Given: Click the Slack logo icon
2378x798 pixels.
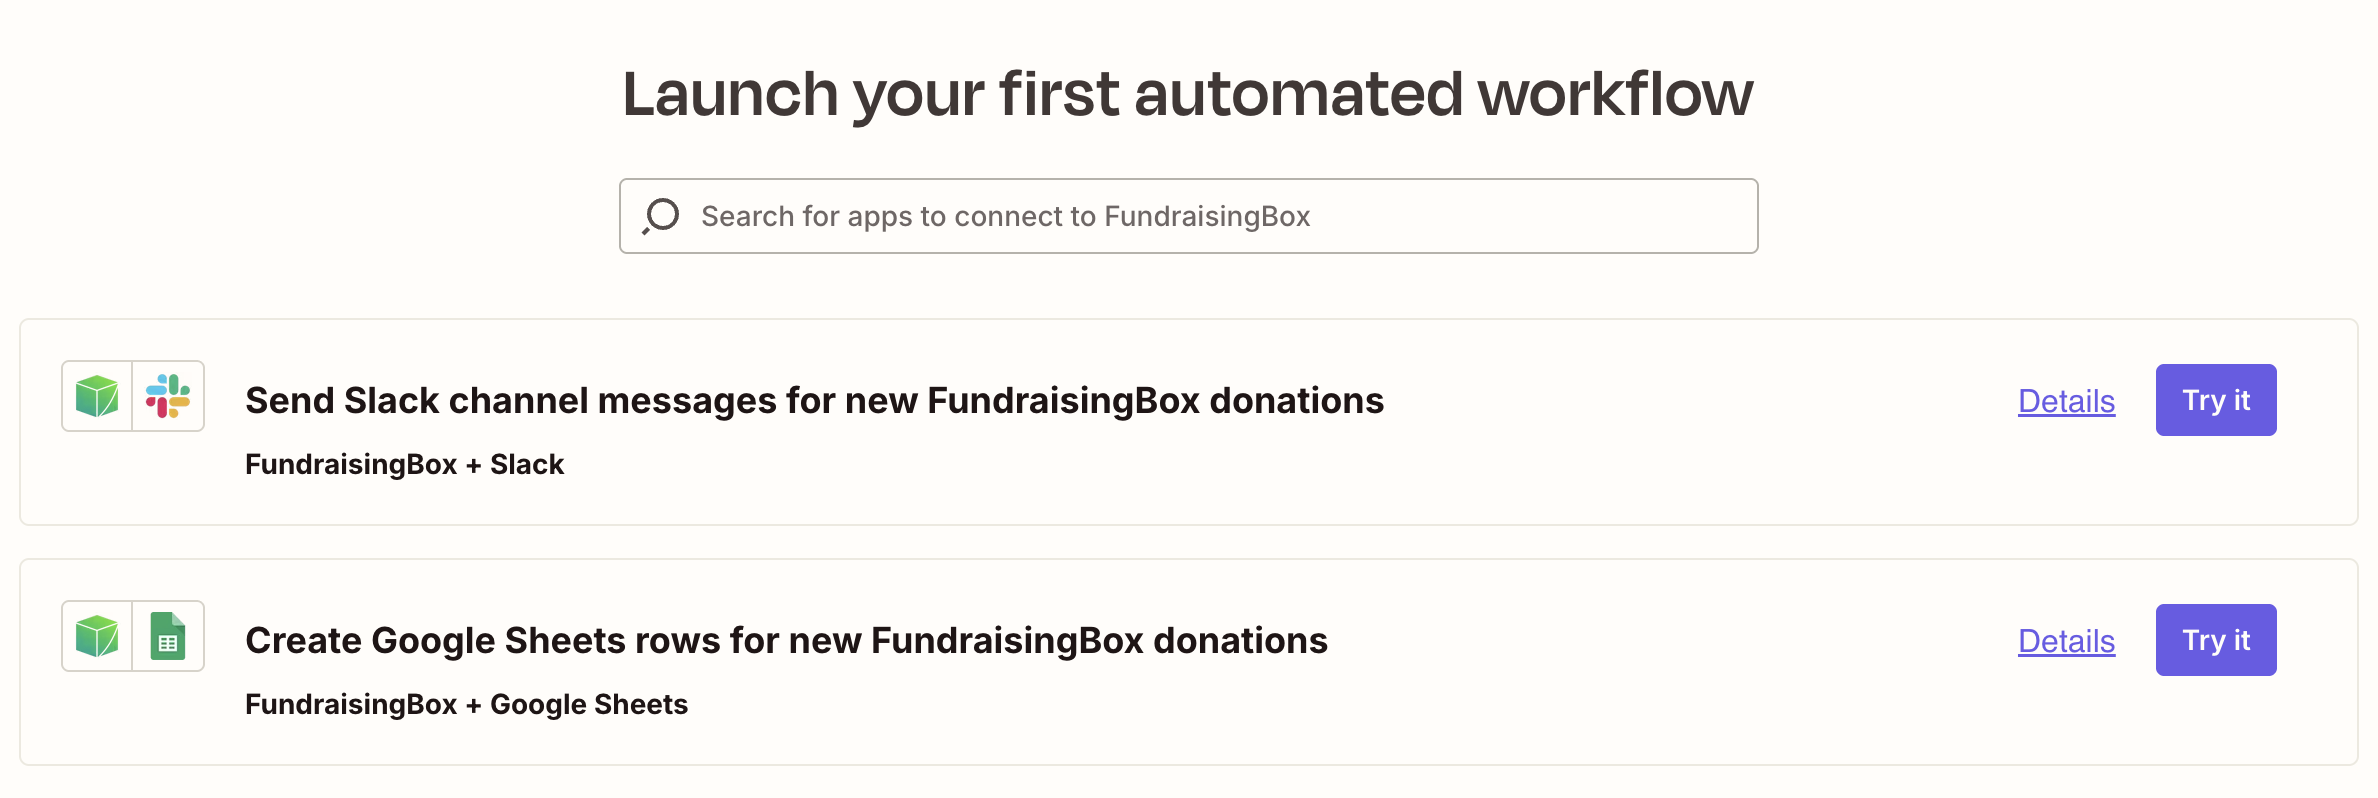Looking at the screenshot, I should (x=168, y=396).
